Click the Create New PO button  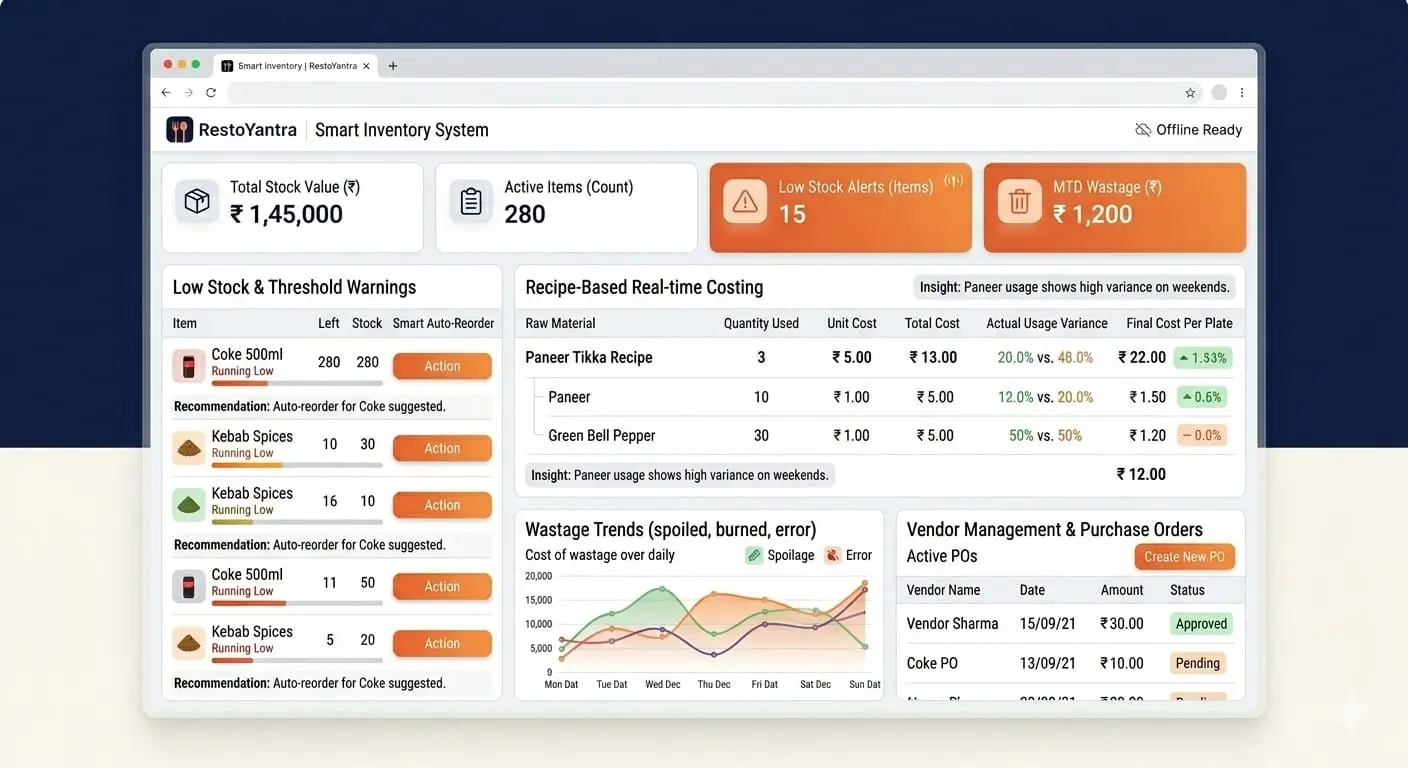1185,556
